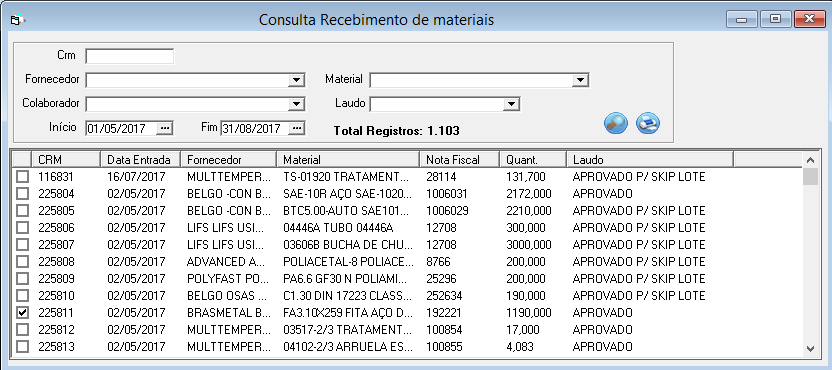Sort by the CRM column header
This screenshot has width=832, height=370.
(x=66, y=159)
